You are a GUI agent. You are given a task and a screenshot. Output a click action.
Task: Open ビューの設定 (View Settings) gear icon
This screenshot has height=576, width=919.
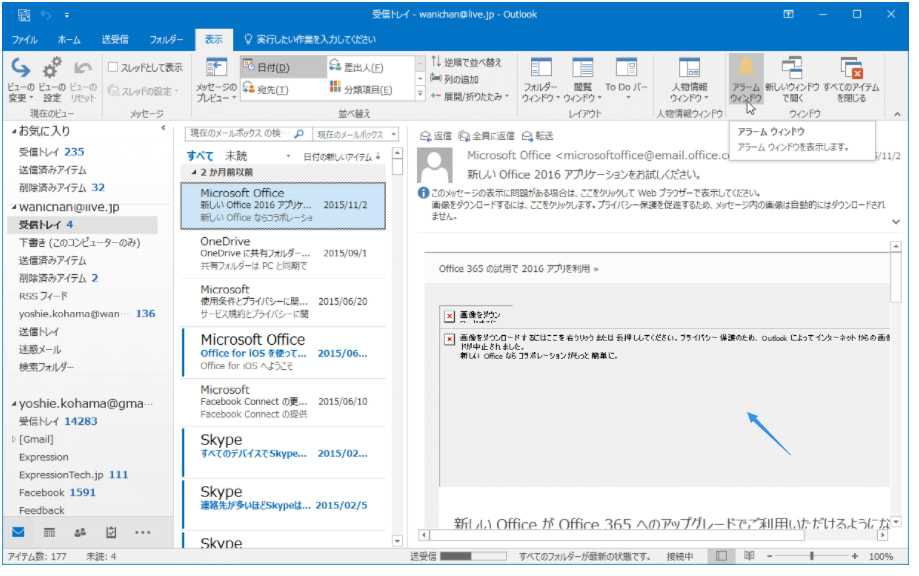[52, 69]
